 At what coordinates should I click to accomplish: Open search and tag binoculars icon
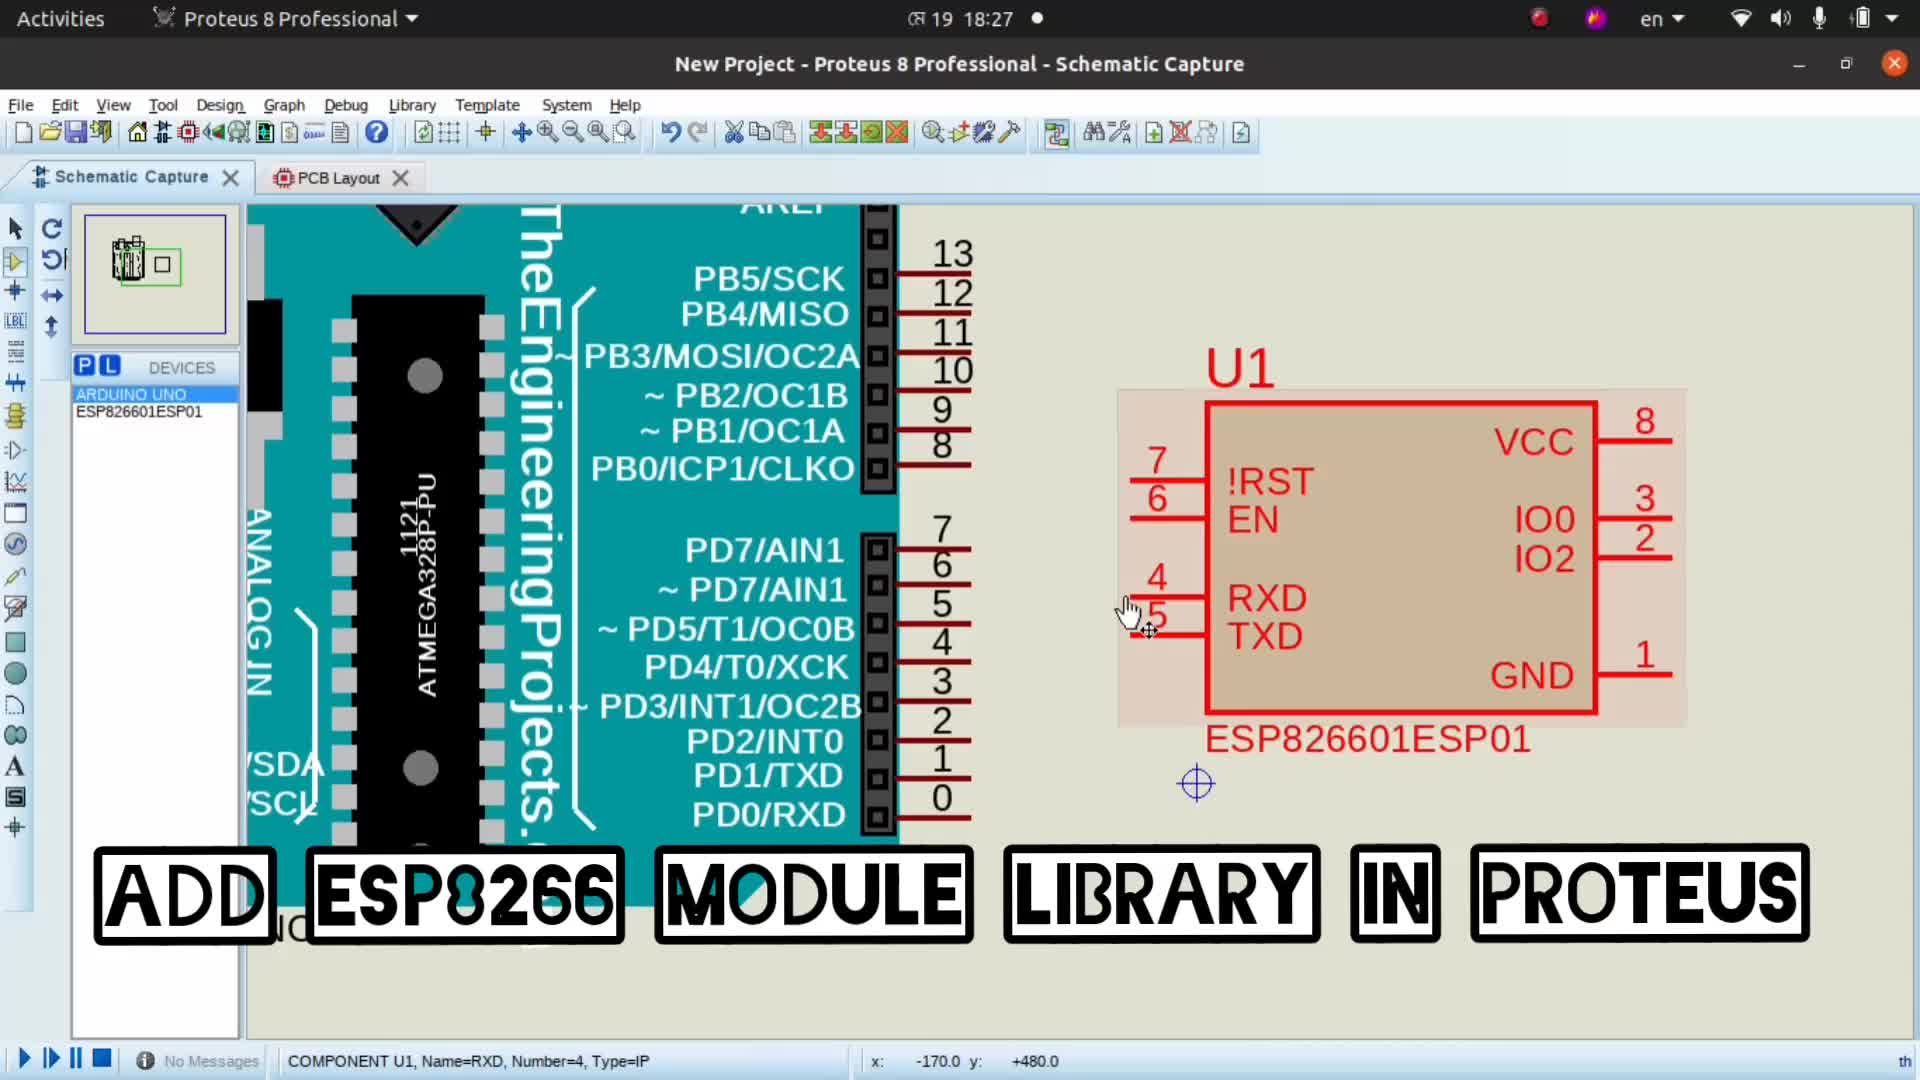coord(1093,132)
